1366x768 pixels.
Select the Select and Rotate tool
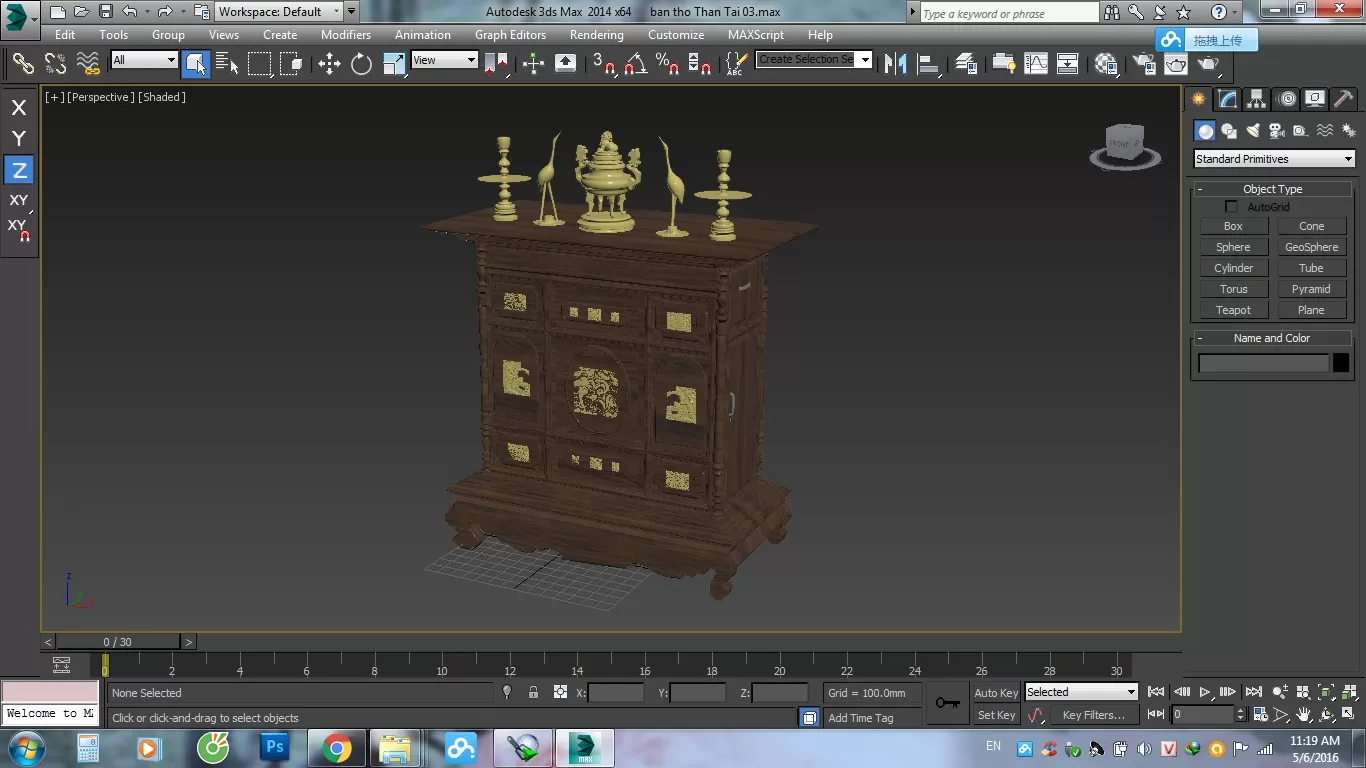click(x=360, y=64)
